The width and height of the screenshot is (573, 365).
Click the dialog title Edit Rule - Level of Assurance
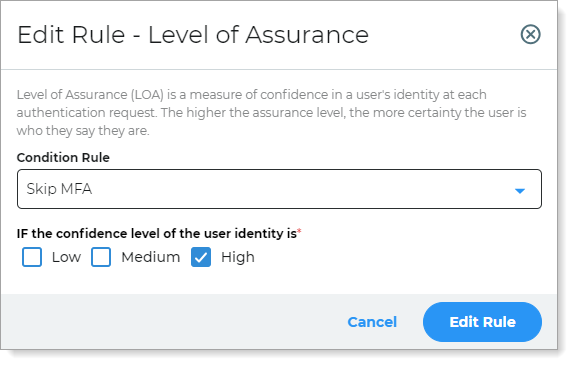(193, 35)
